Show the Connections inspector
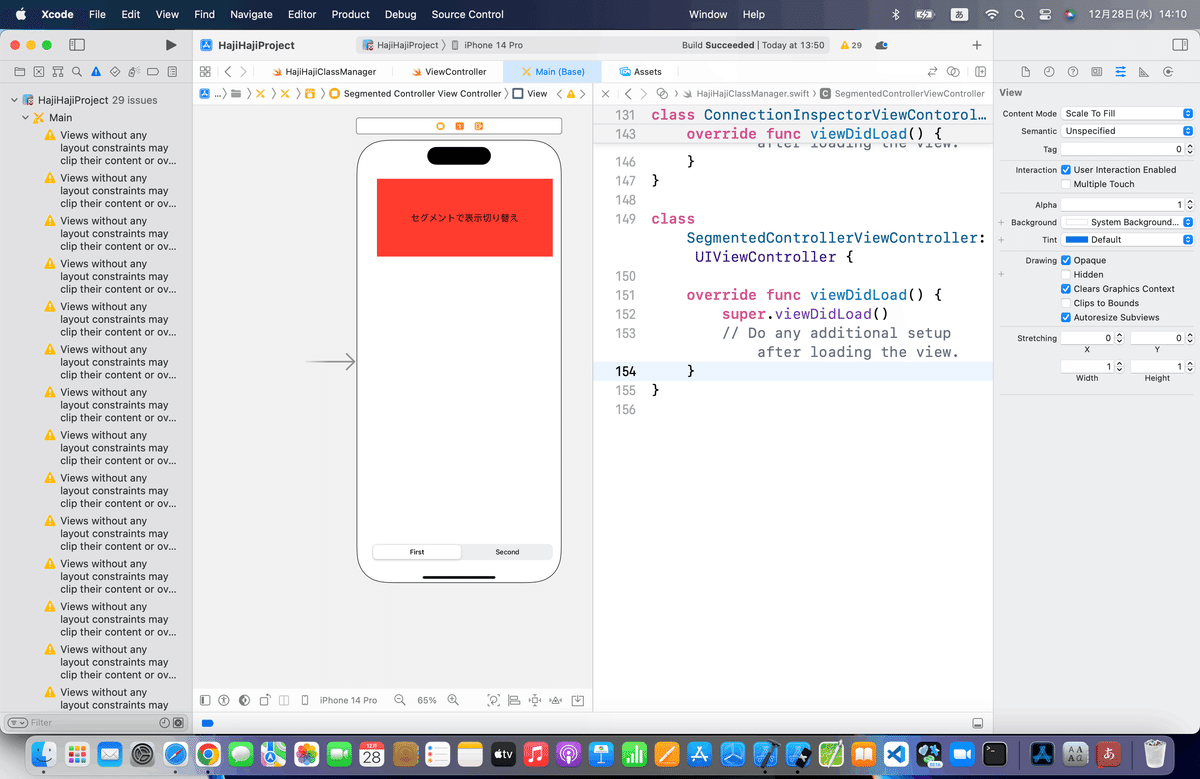The image size is (1200, 779). [1168, 72]
